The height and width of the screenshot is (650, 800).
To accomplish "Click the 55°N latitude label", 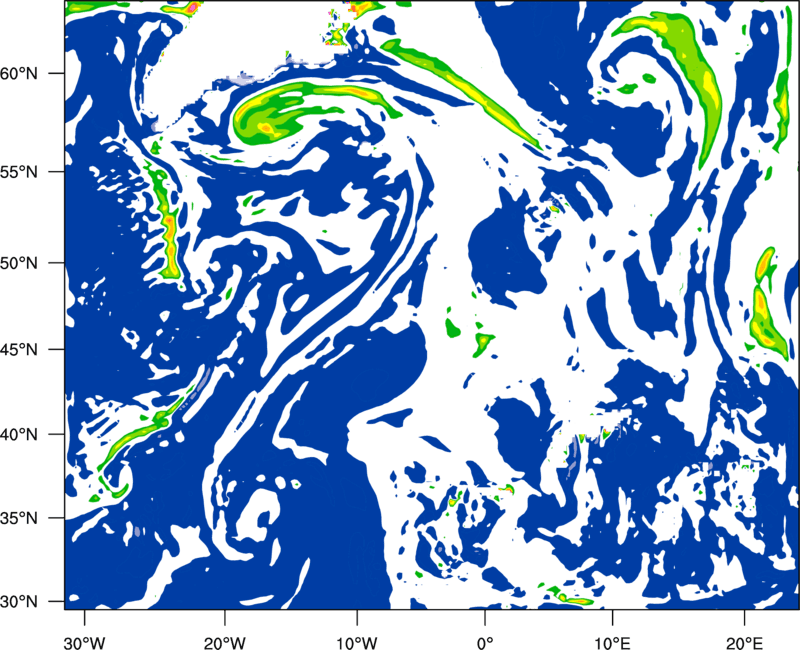I will [19, 172].
